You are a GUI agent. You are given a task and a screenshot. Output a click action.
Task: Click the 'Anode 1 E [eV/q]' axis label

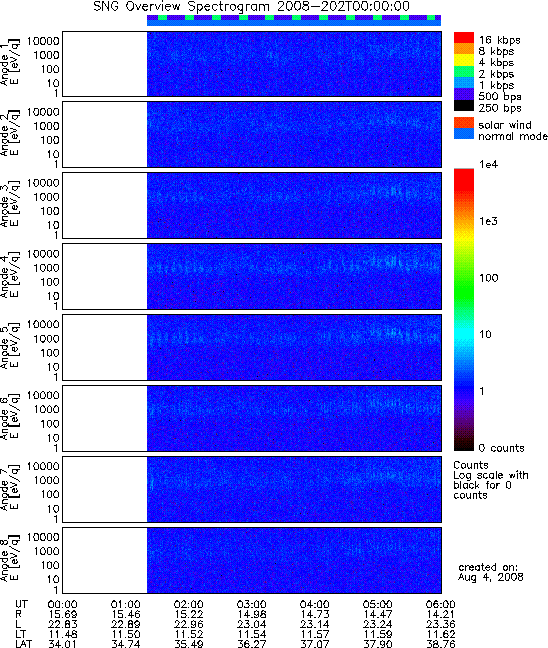[x=10, y=62]
